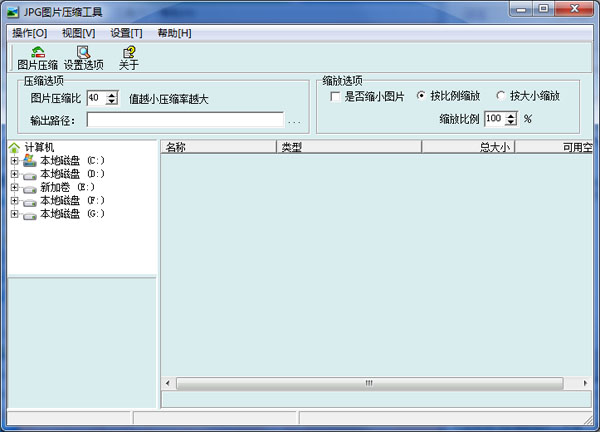The width and height of the screenshot is (600, 432).
Task: Click the drive icon for 本地磁盘 (D:)
Action: pyautogui.click(x=30, y=175)
